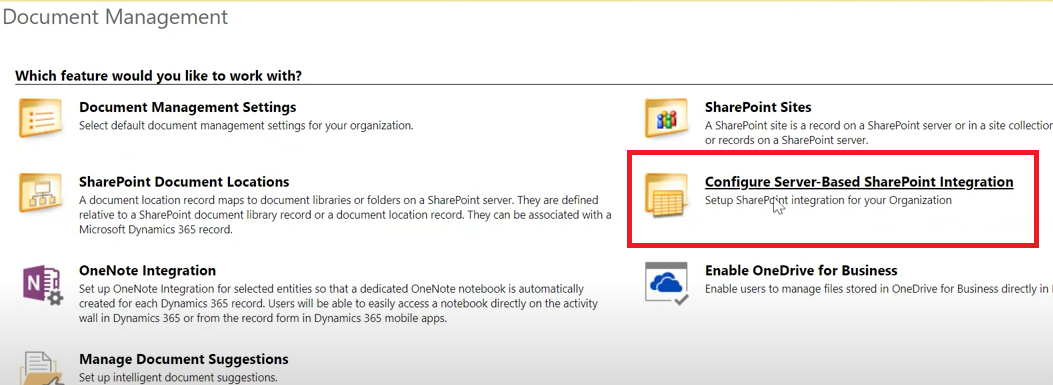Click 'Set up intelligent document suggestions' text
1053x385 pixels.
click(178, 377)
